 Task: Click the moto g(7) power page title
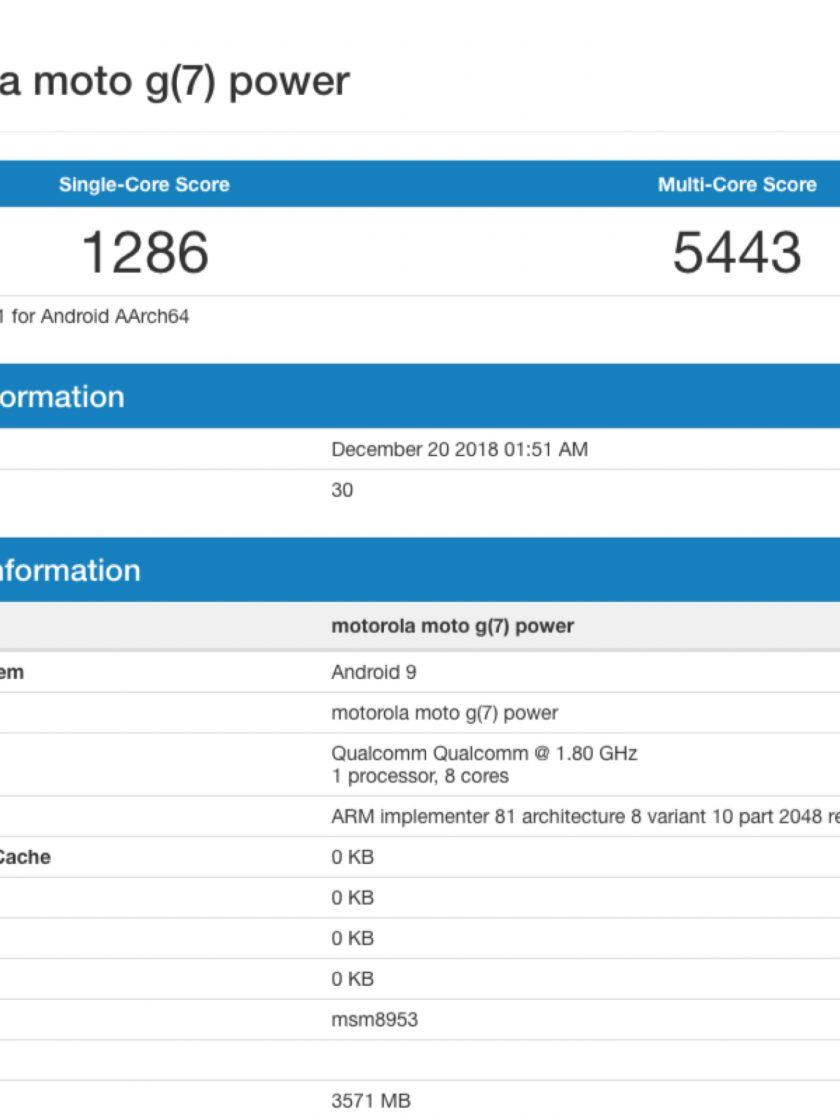tap(175, 81)
